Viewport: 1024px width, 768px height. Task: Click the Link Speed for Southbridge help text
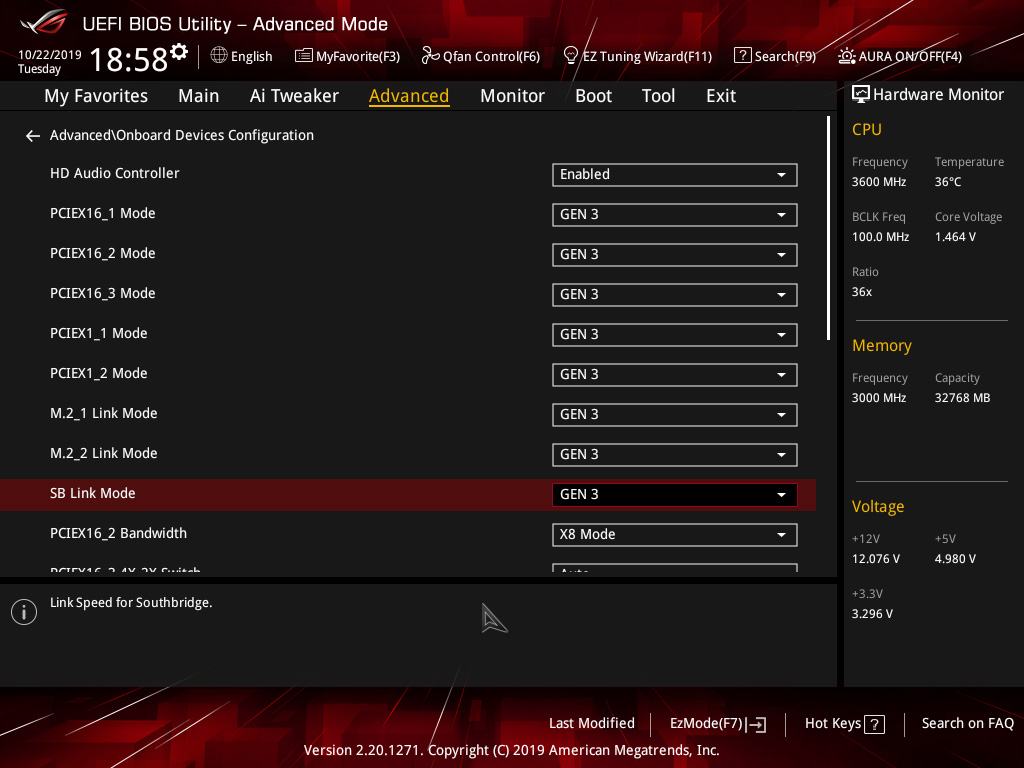click(x=131, y=603)
